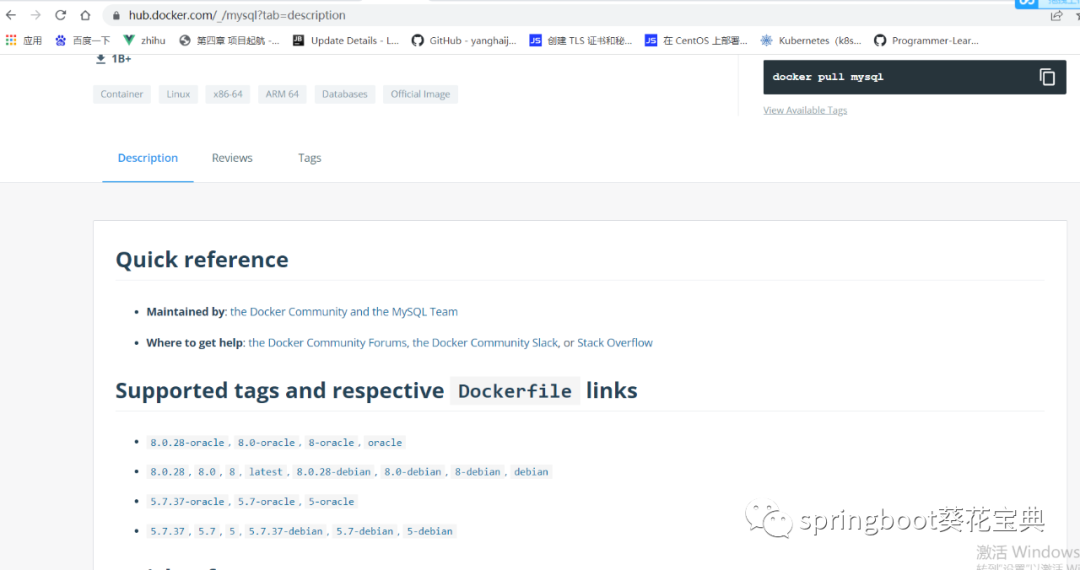Viewport: 1080px width, 570px height.
Task: Click the address bar lock icon
Action: 116,15
